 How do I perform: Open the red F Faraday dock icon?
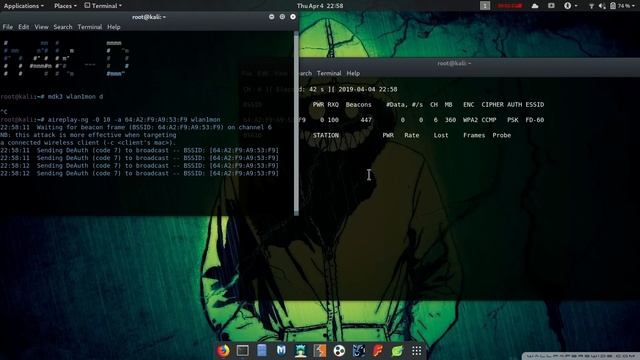click(x=378, y=351)
